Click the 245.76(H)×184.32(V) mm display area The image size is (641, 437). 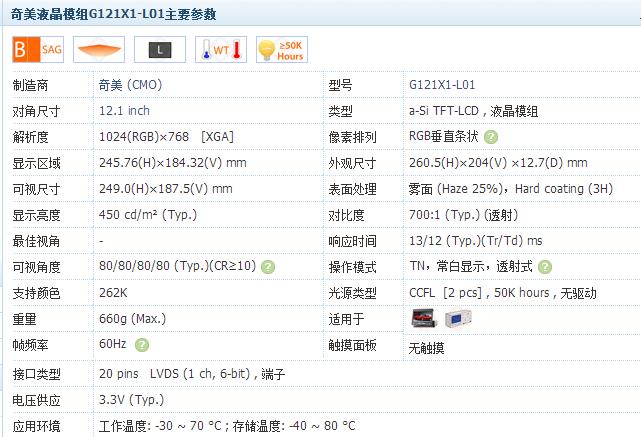(x=173, y=163)
